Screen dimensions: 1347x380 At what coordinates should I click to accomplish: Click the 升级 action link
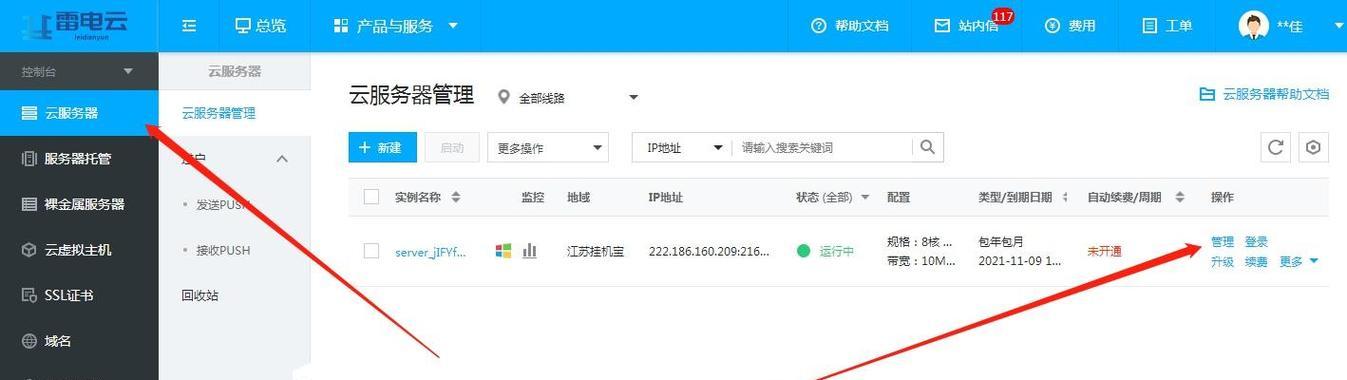[1222, 262]
